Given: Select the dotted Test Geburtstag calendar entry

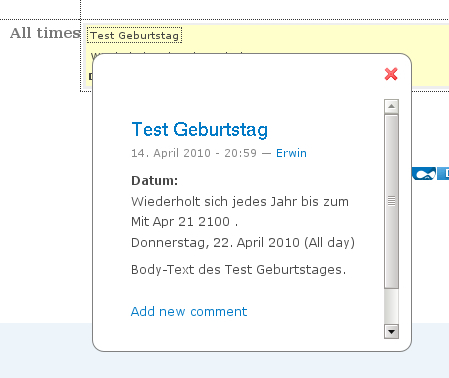Looking at the screenshot, I should tap(134, 35).
